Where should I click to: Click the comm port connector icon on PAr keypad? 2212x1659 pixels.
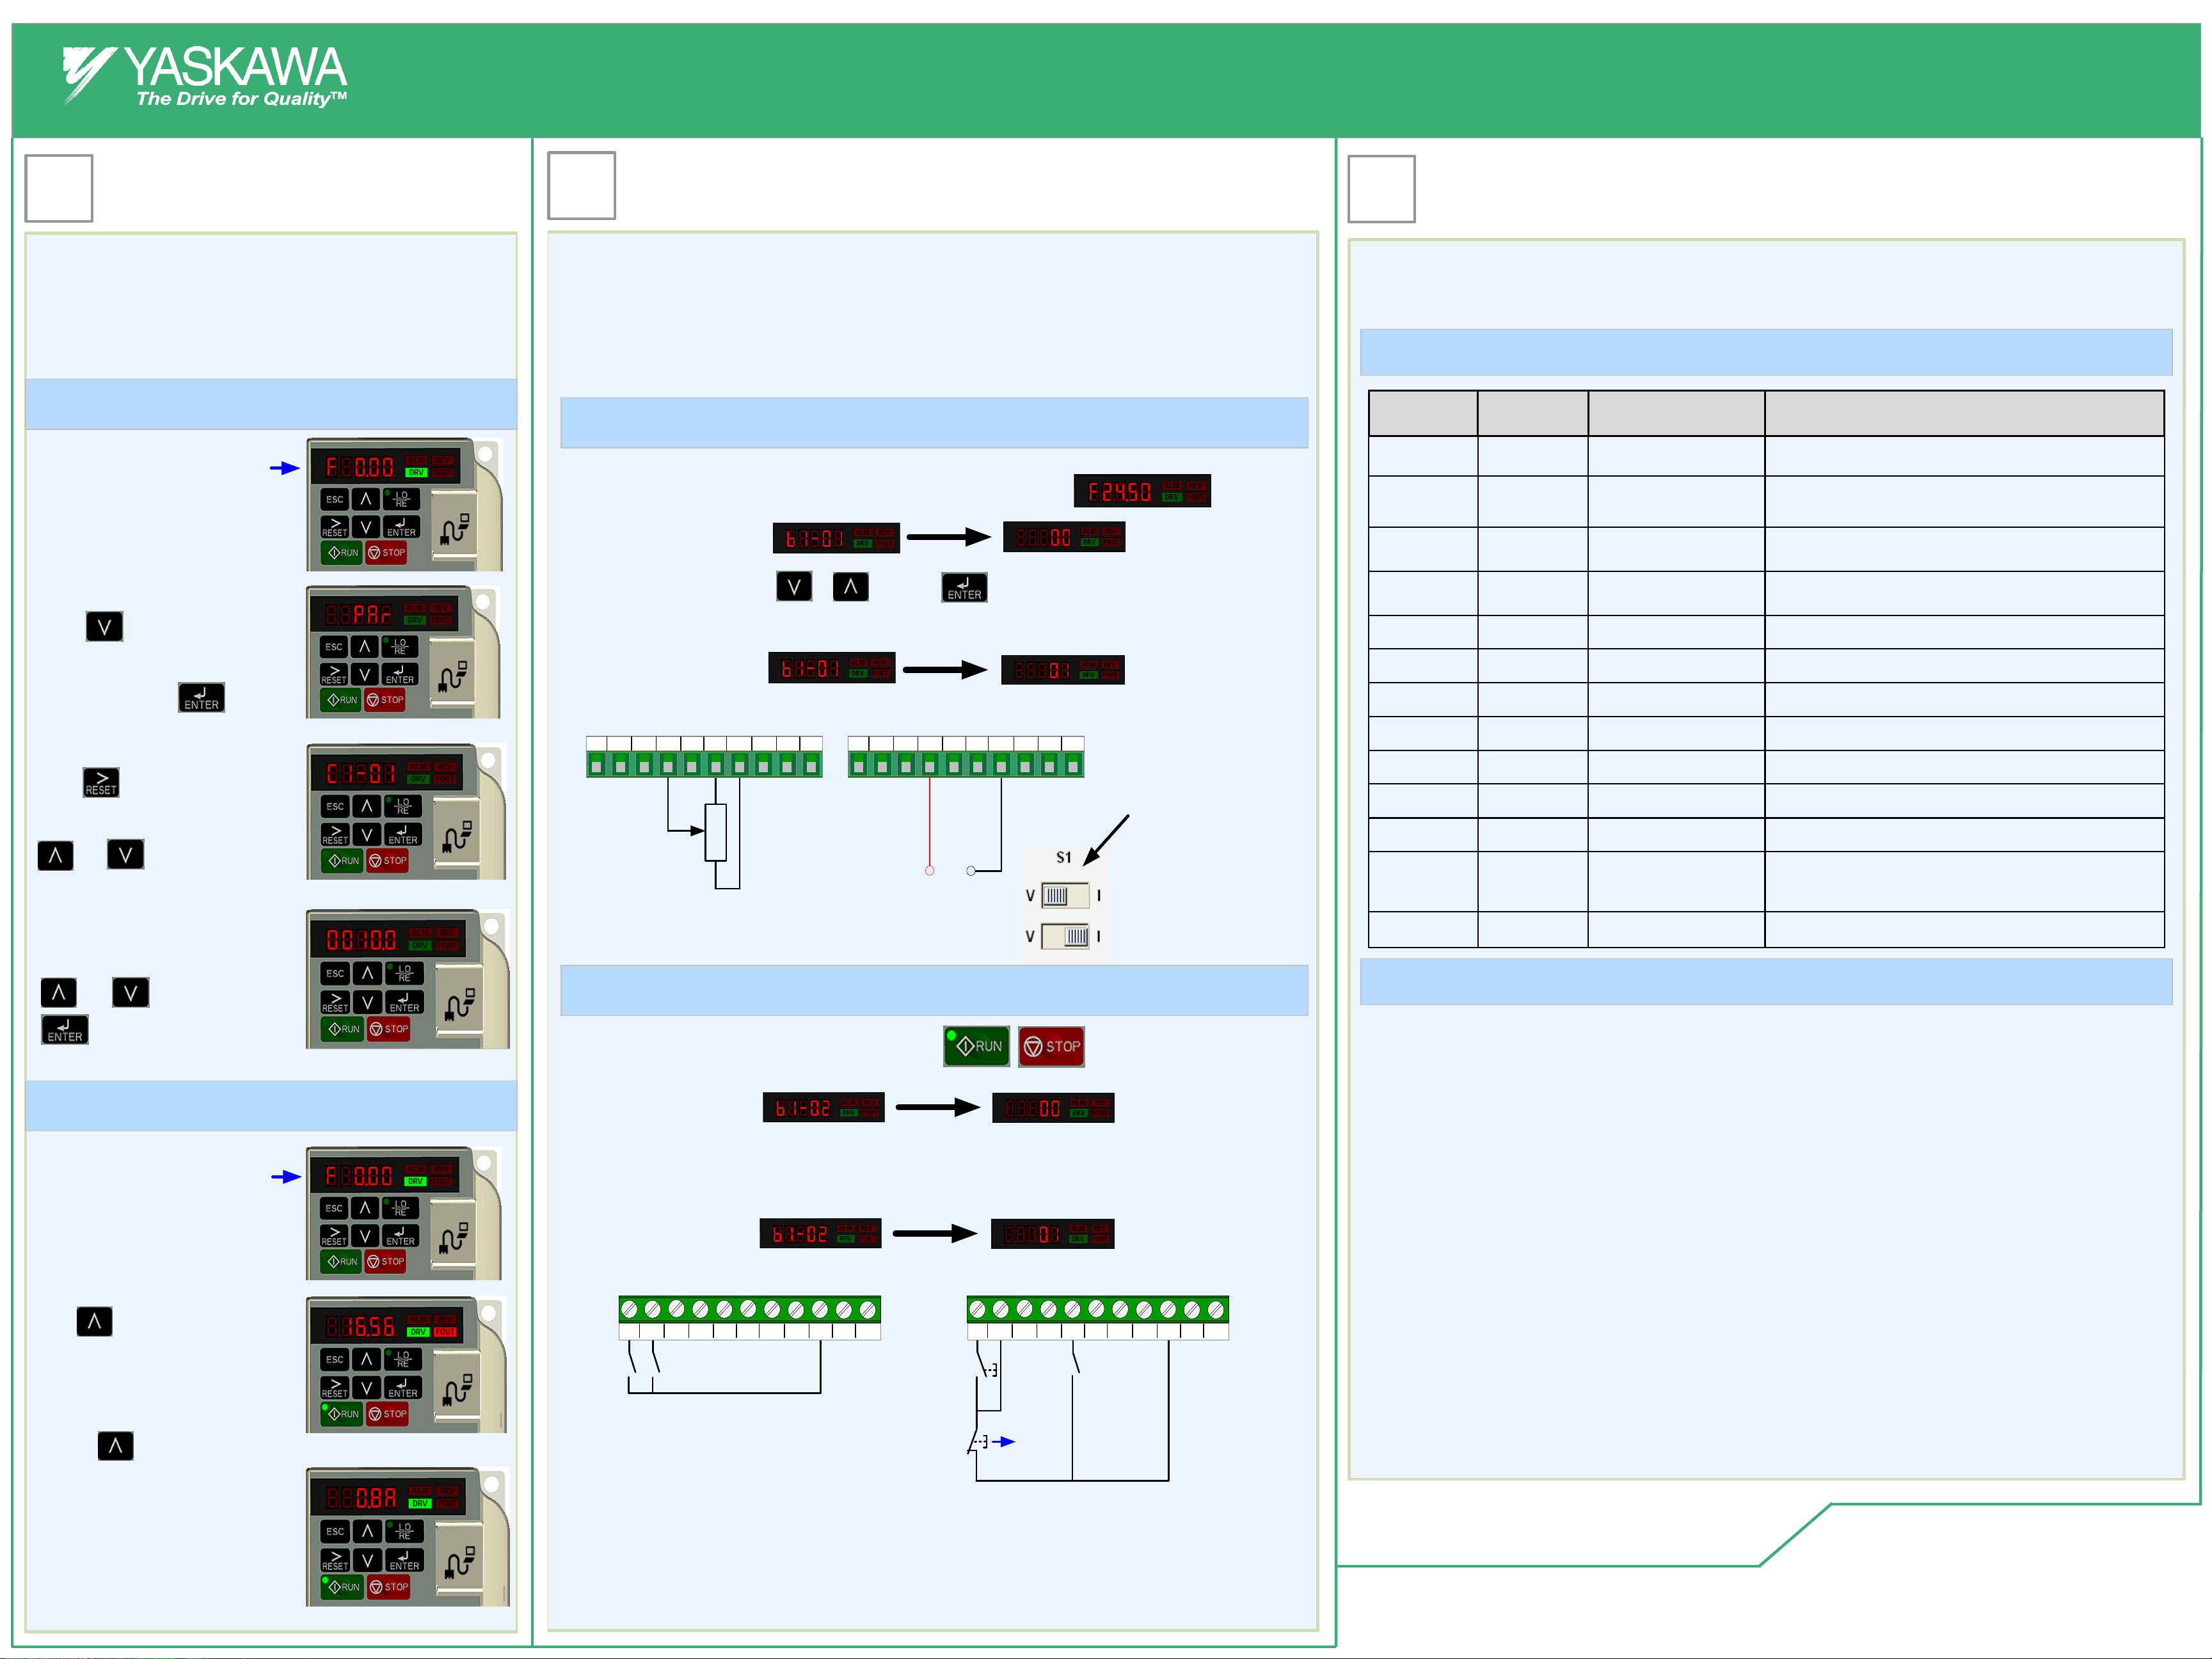pyautogui.click(x=453, y=677)
